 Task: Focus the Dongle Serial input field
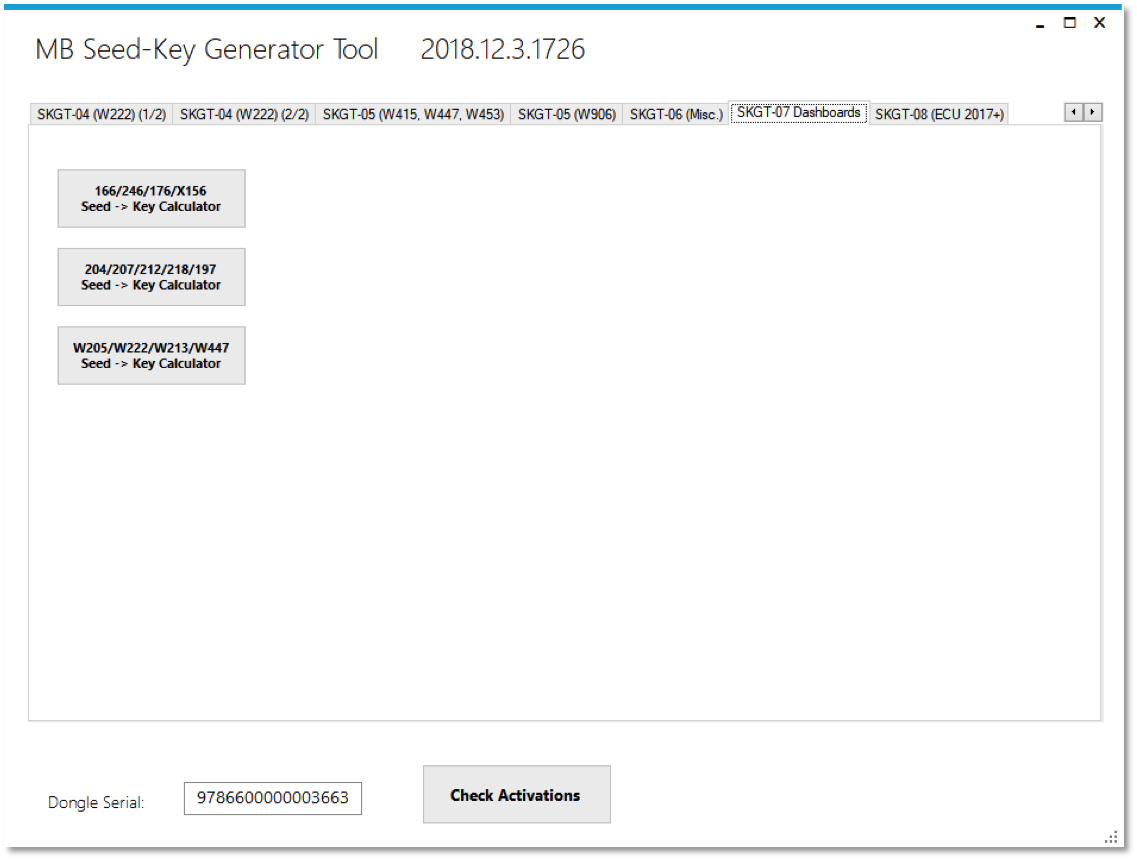coord(273,799)
